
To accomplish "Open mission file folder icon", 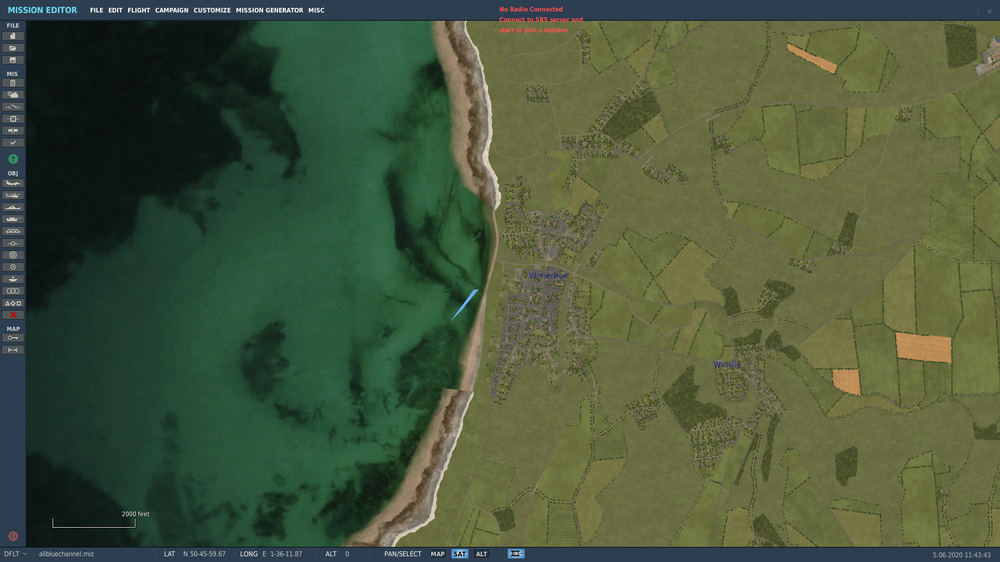I will point(13,48).
